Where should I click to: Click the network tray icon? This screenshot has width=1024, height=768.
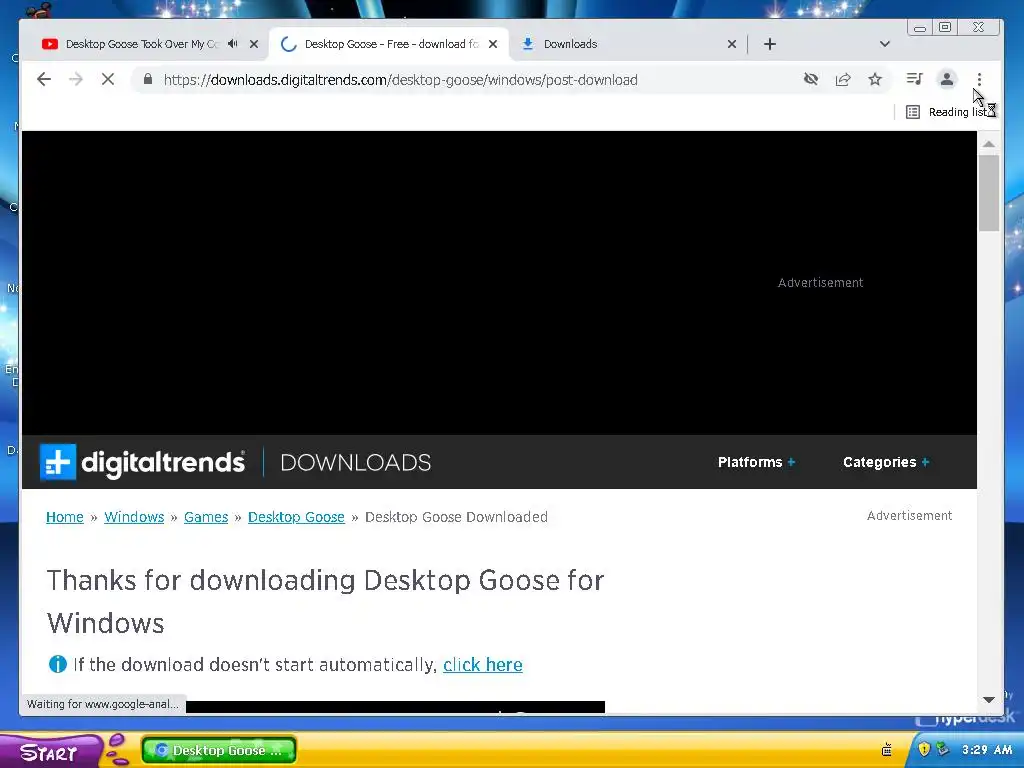942,749
